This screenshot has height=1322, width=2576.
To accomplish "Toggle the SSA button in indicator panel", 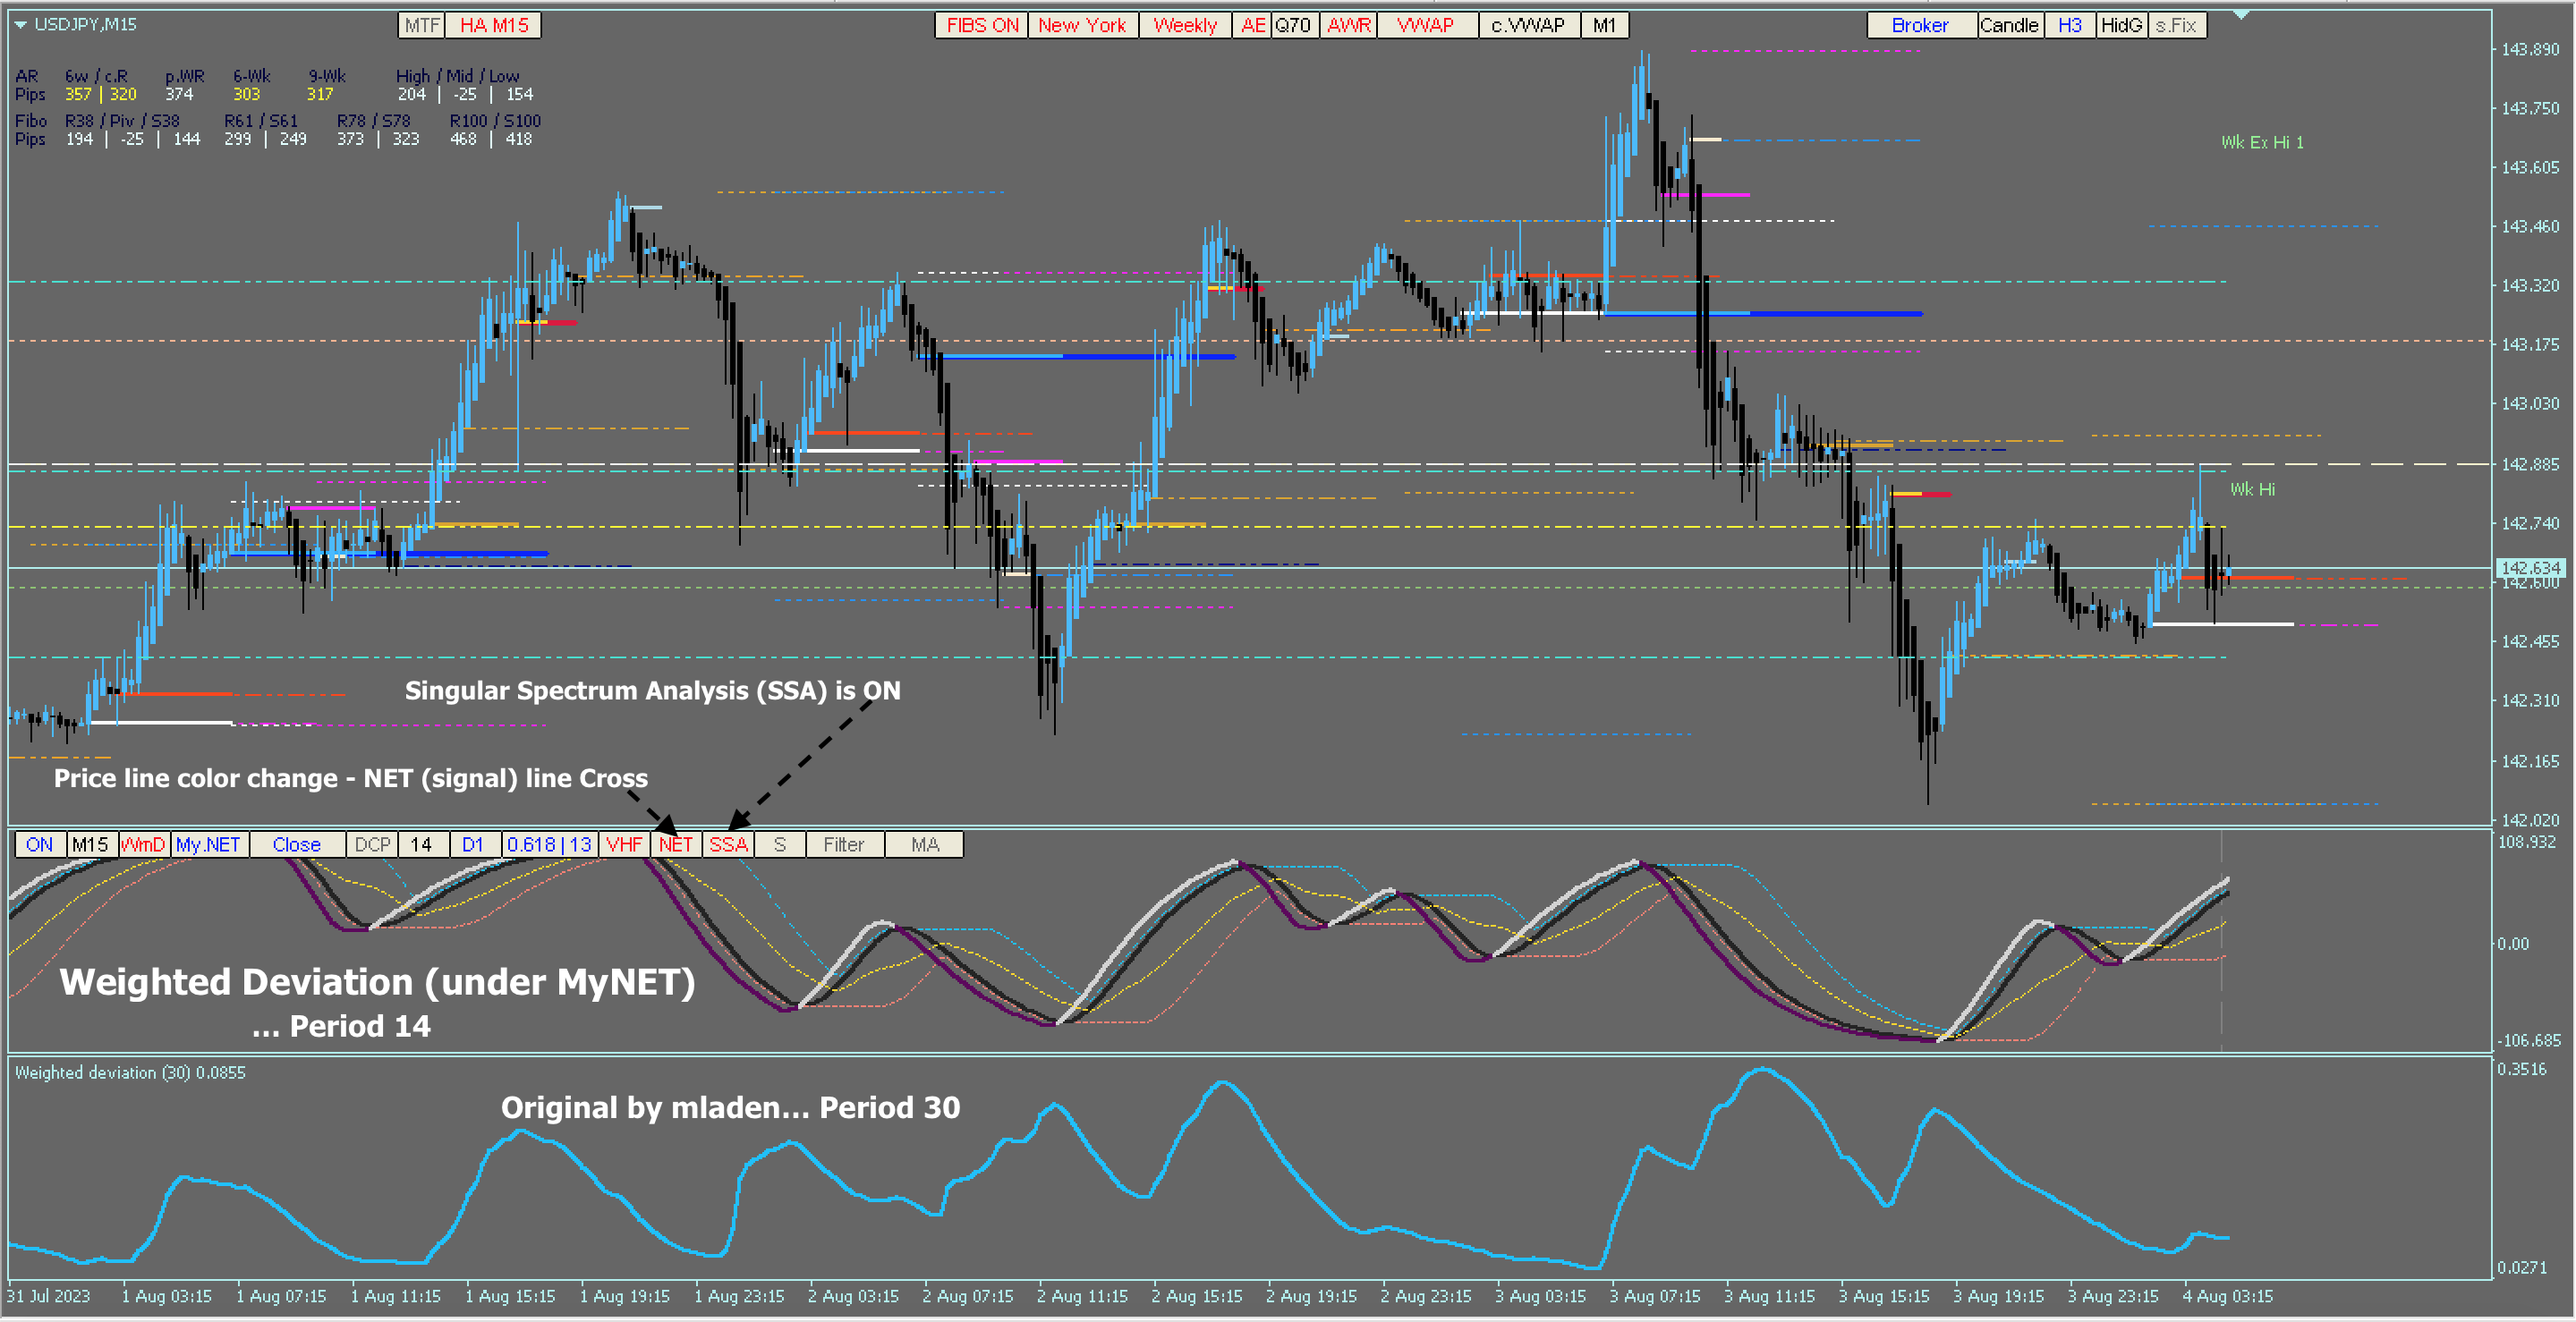I will (728, 845).
